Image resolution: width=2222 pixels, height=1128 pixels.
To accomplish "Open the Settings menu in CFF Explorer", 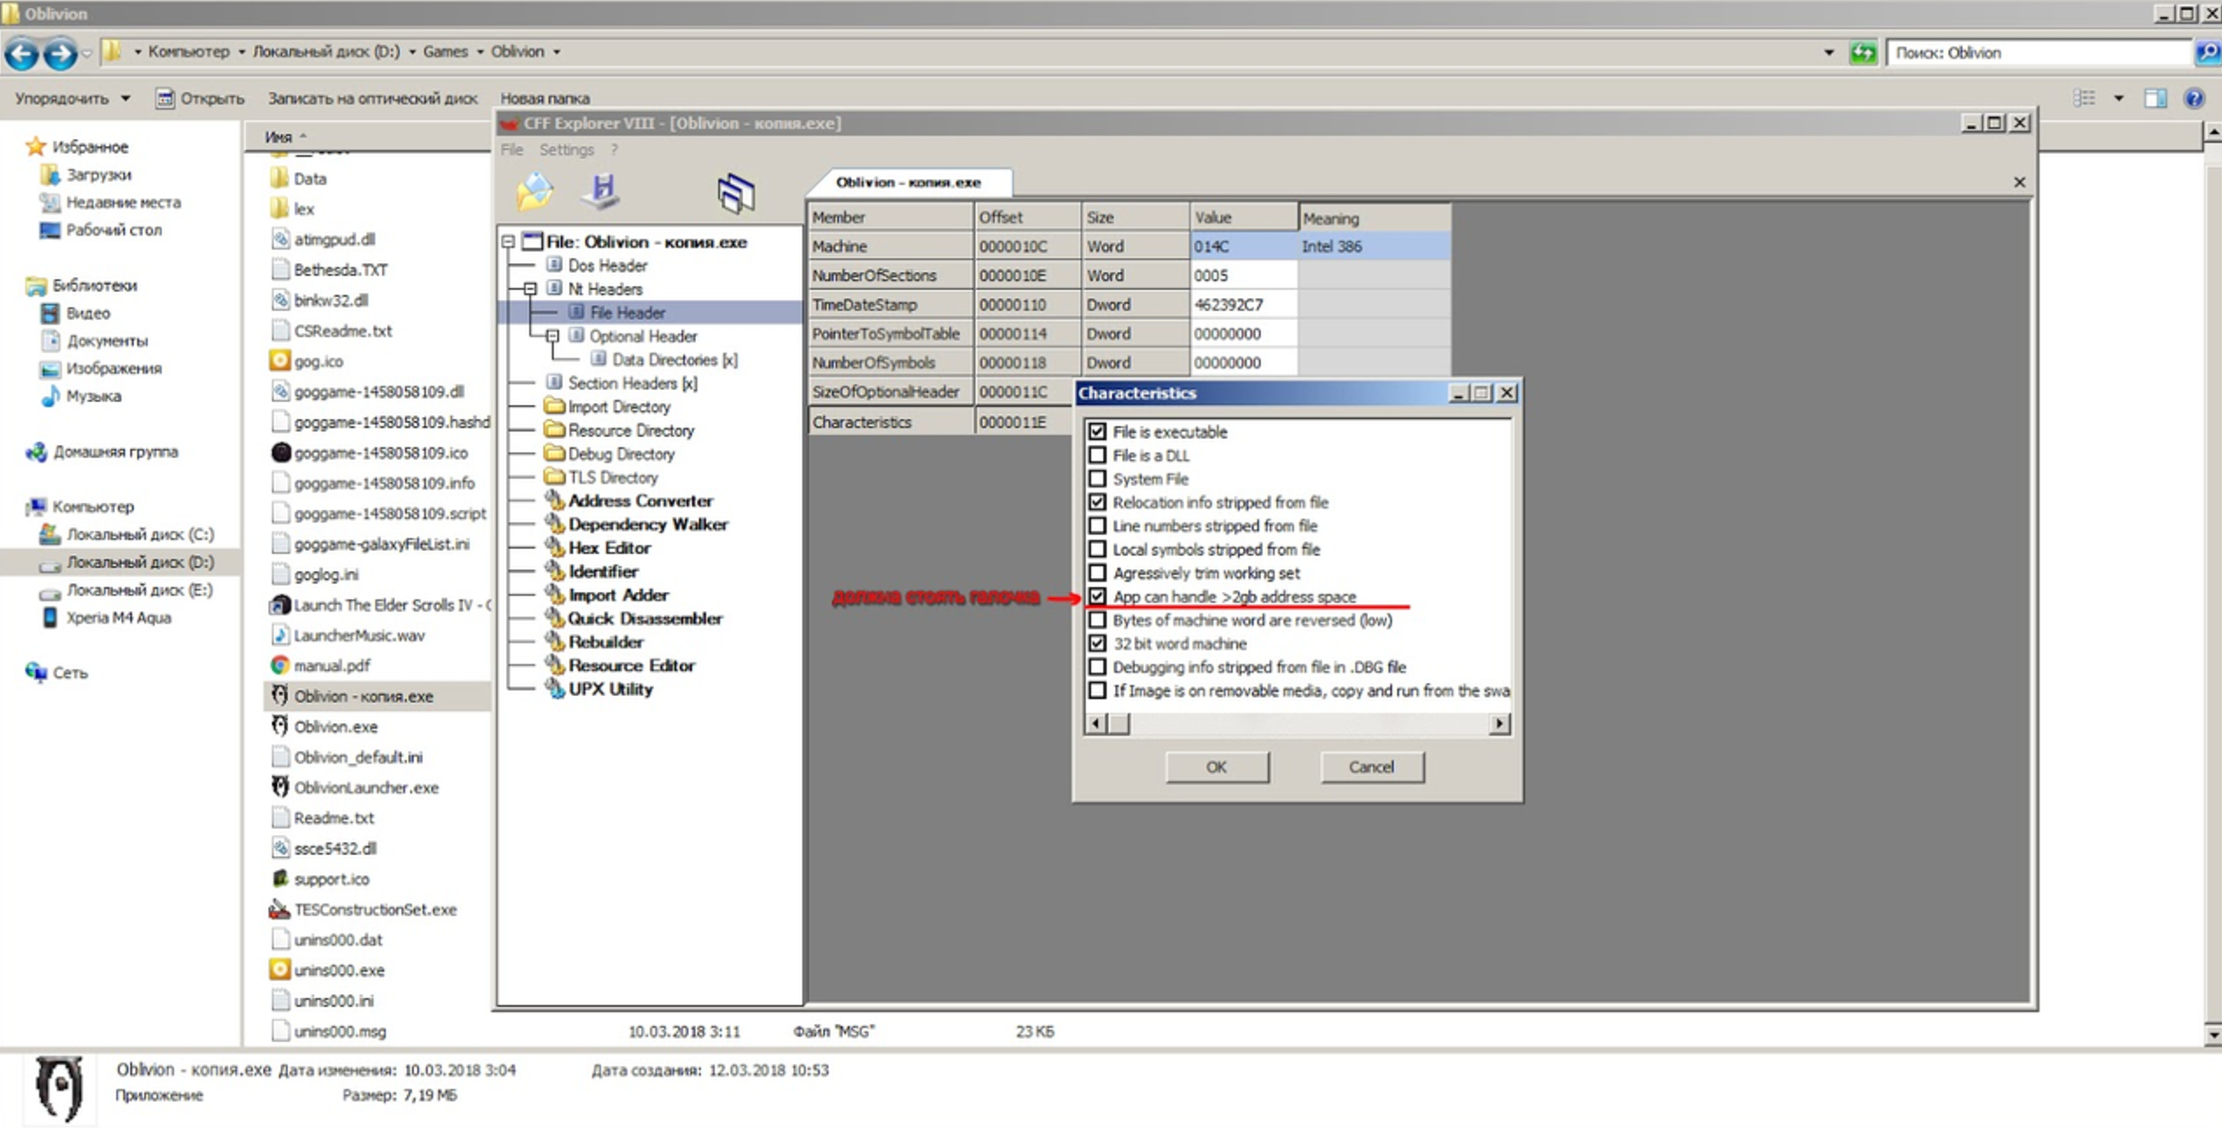I will point(565,149).
